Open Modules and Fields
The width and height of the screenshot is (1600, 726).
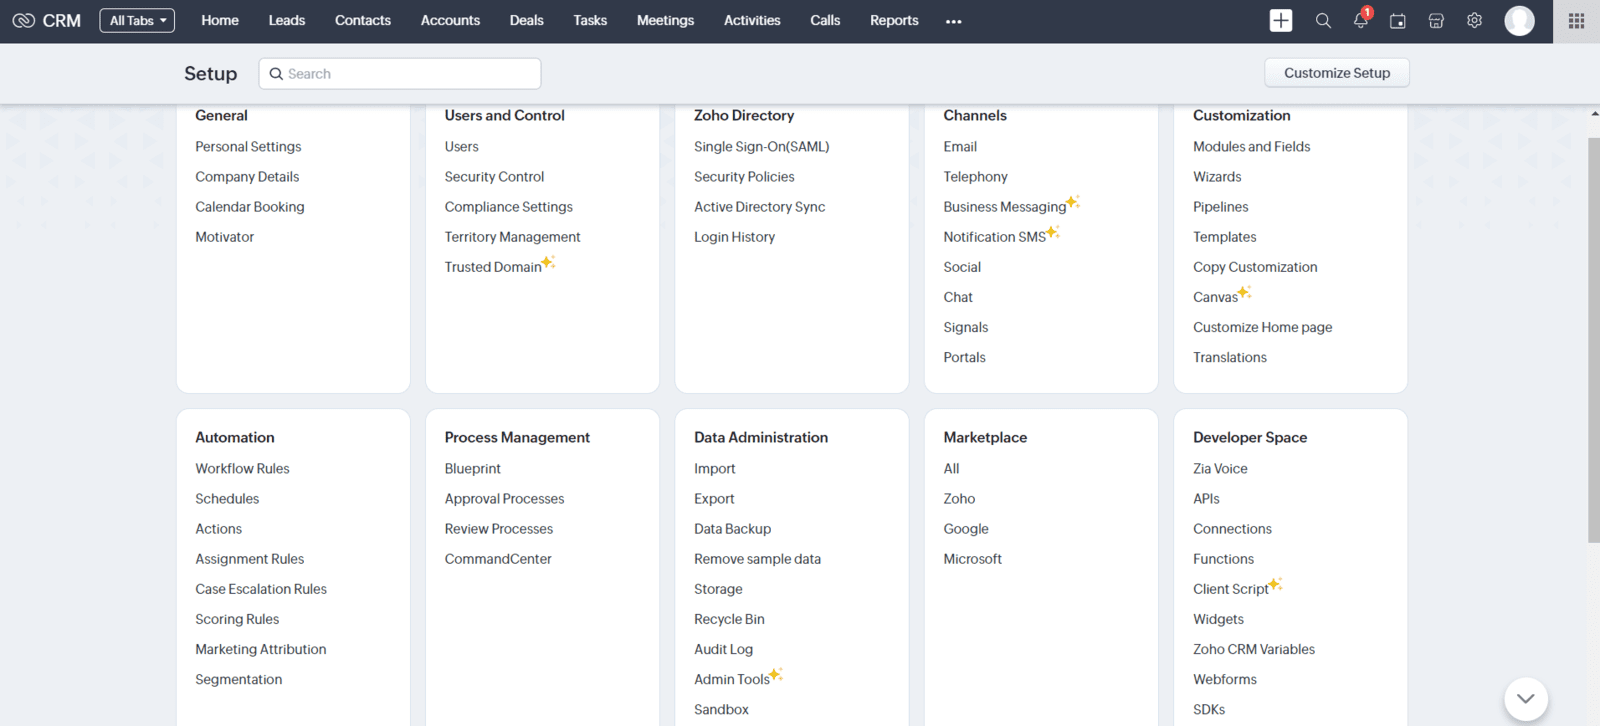pos(1251,146)
